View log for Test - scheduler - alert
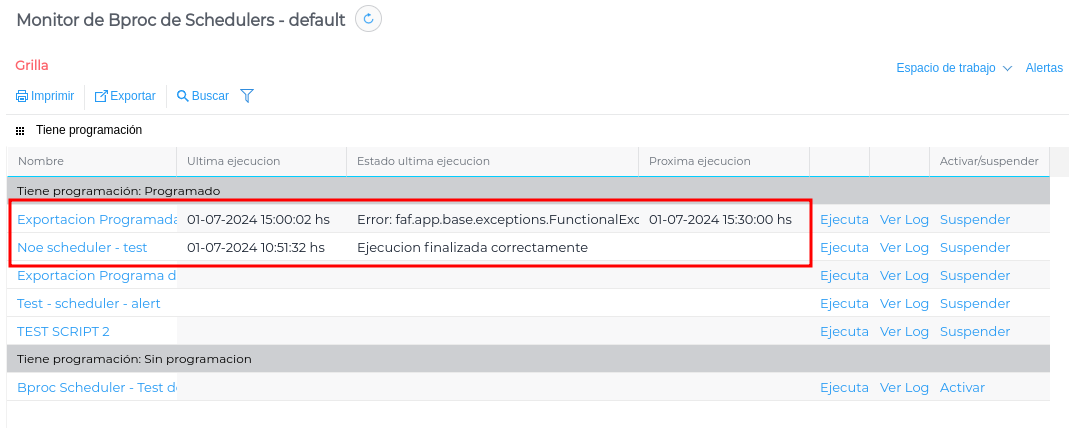This screenshot has width=1069, height=428. pos(904,303)
